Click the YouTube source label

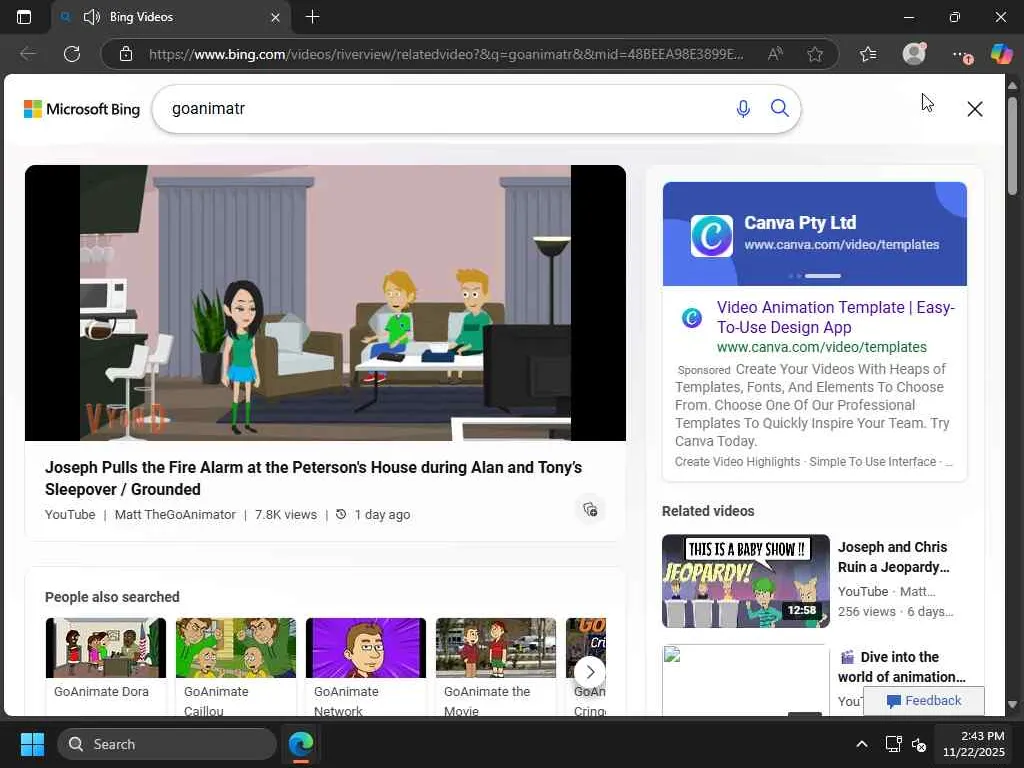(70, 515)
